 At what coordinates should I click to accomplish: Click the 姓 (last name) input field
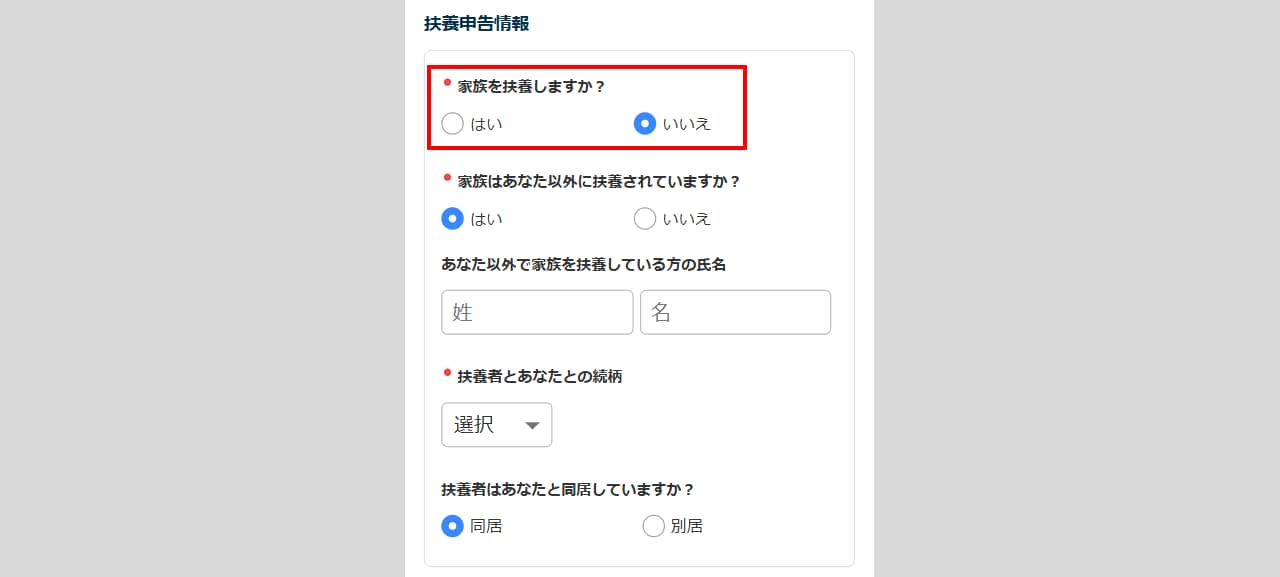pyautogui.click(x=537, y=312)
